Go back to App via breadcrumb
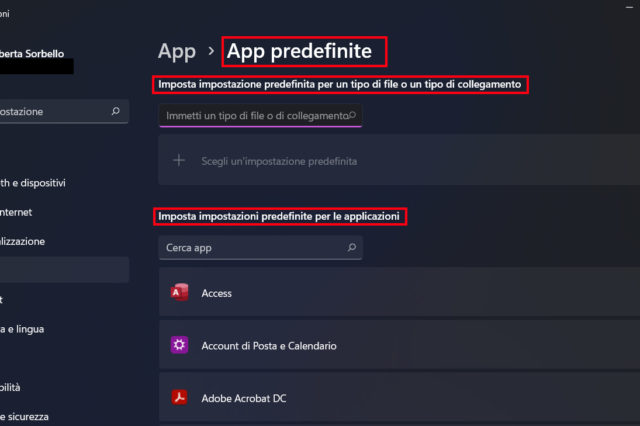640x426 pixels. [x=176, y=50]
